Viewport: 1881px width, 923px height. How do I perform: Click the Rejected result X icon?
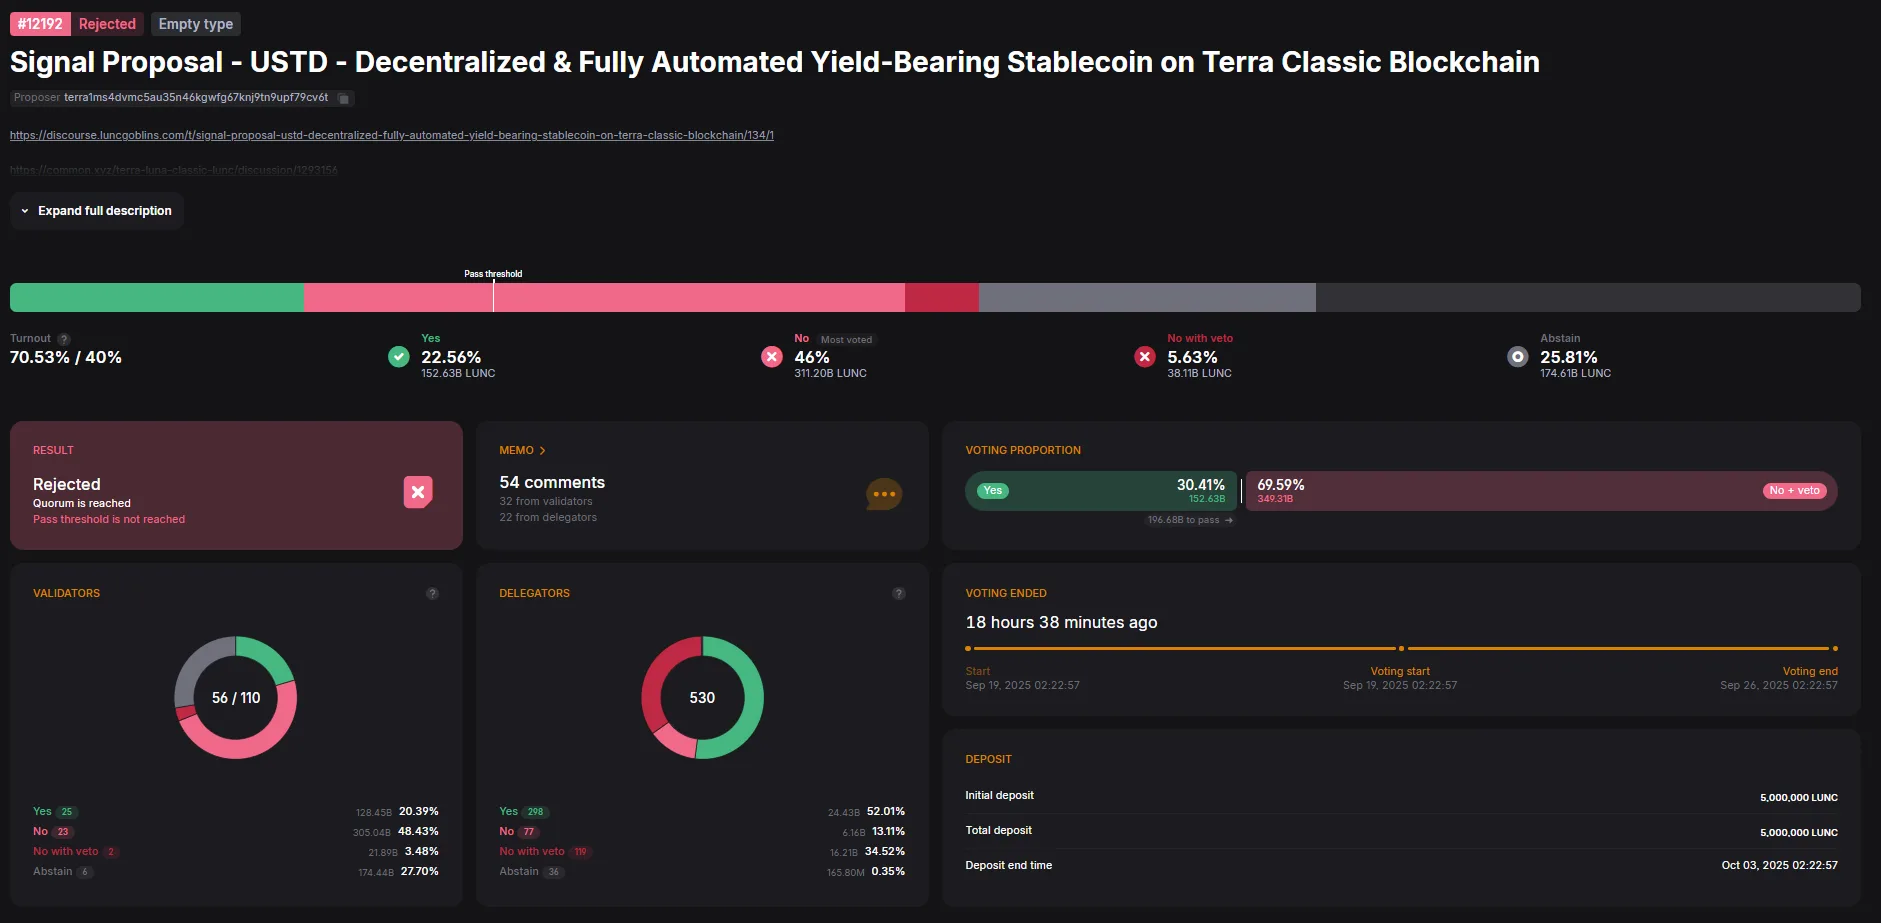point(418,492)
